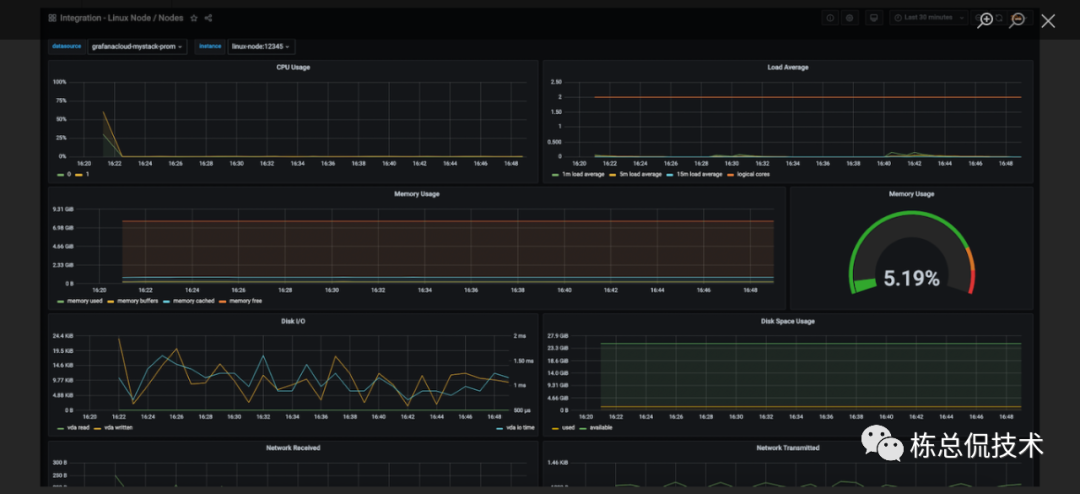Open the Network Received panel title menu
Viewport: 1080px width, 494px height.
click(x=293, y=448)
